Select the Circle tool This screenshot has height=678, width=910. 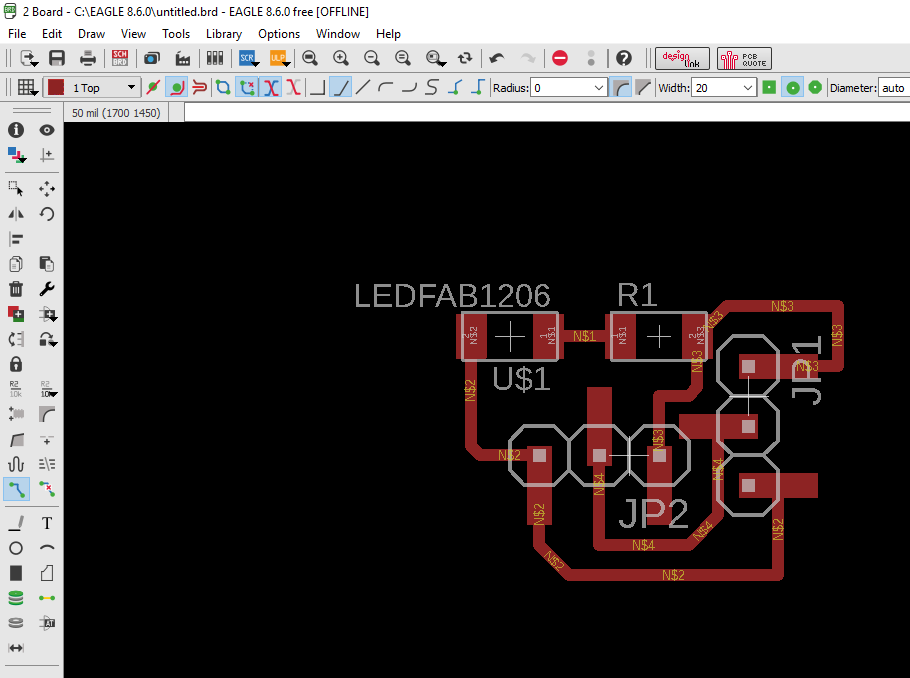pyautogui.click(x=16, y=548)
